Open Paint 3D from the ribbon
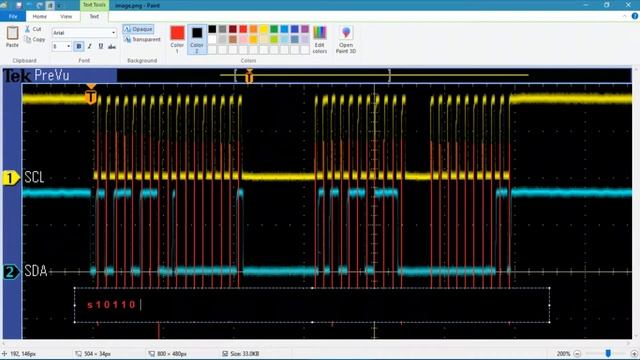The width and height of the screenshot is (640, 360). [346, 40]
